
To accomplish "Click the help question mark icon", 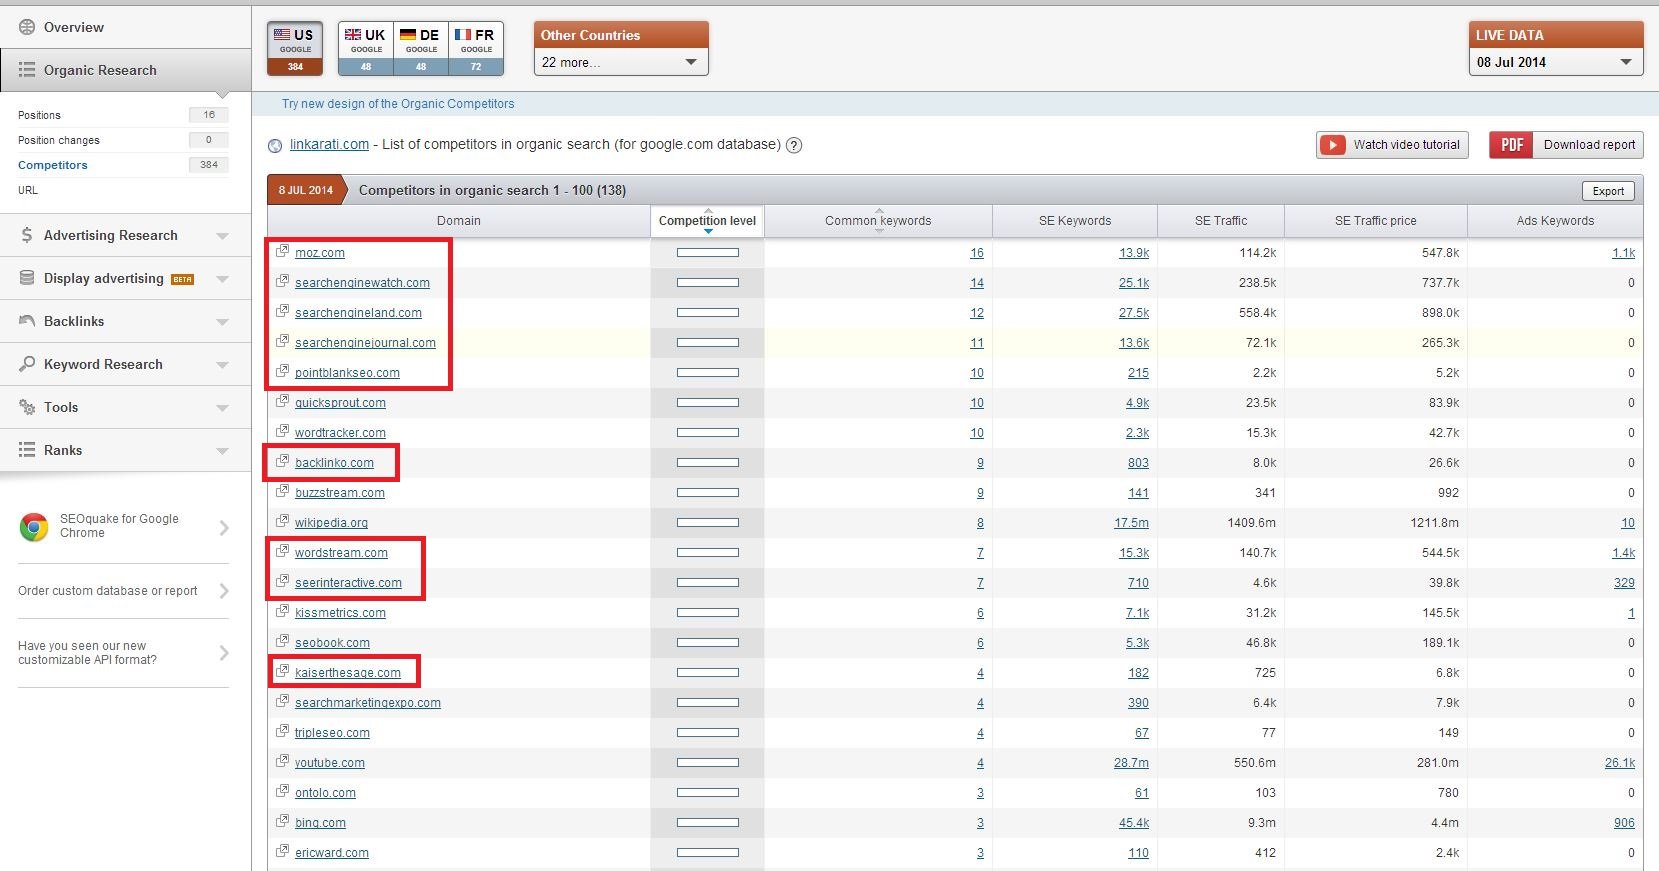I will pos(794,145).
